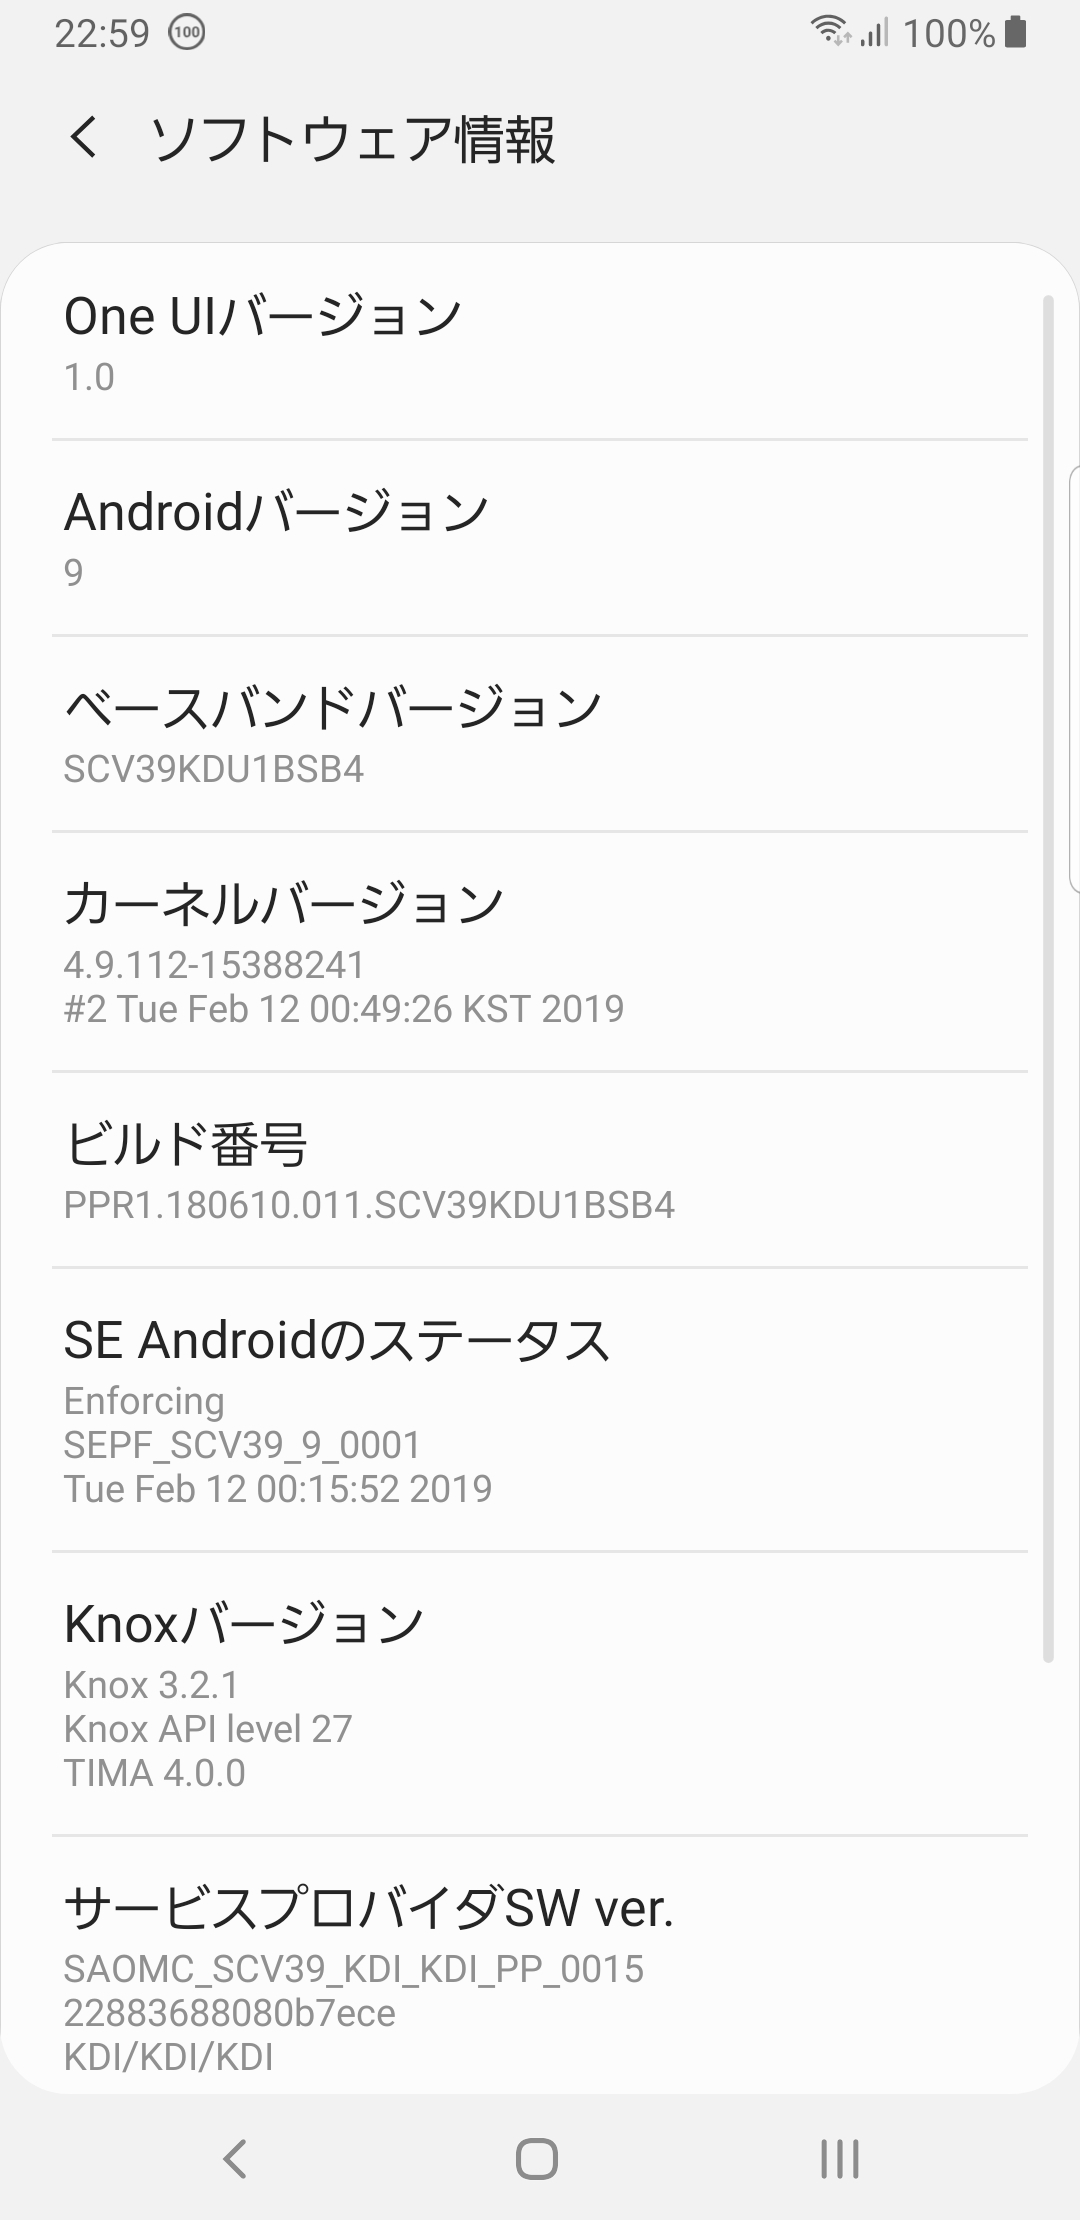The width and height of the screenshot is (1080, 2220).
Task: Select the Androidバージョン item
Action: pos(540,538)
